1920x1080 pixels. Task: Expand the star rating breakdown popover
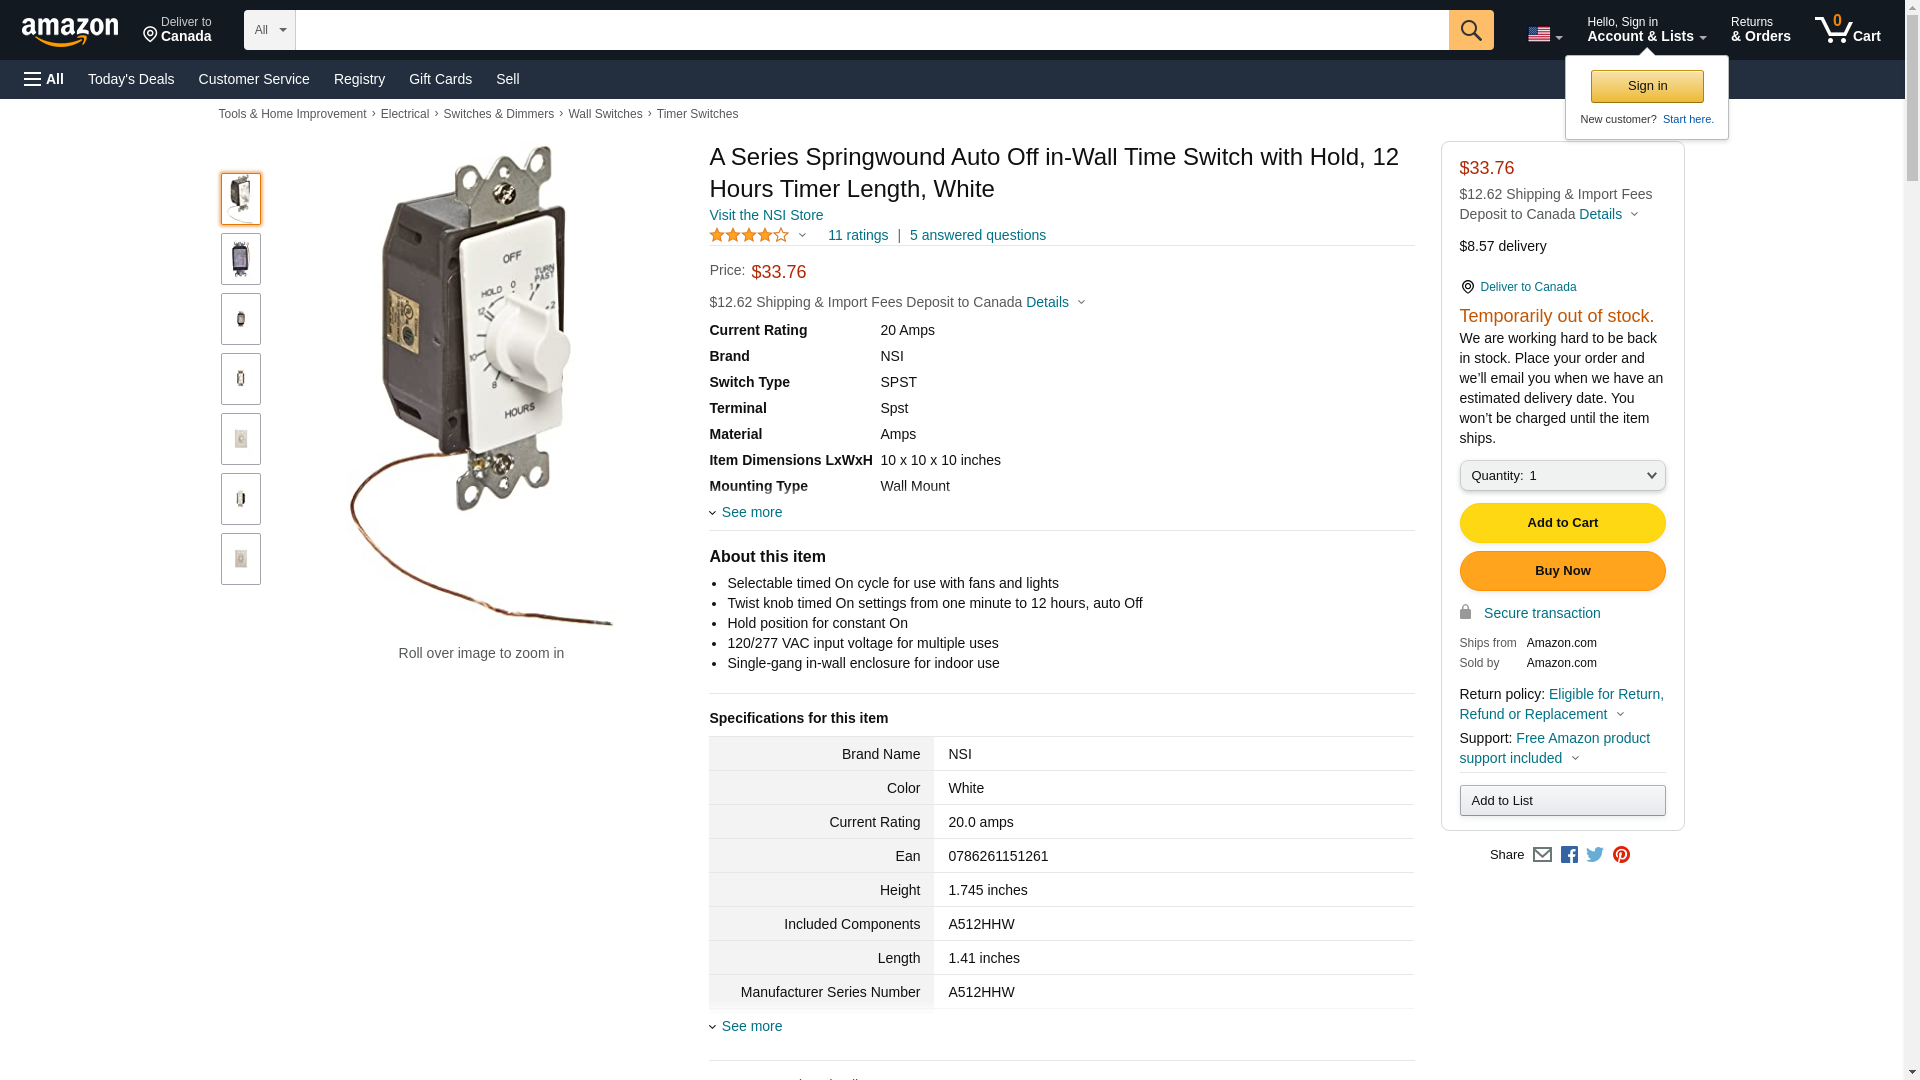tap(759, 235)
